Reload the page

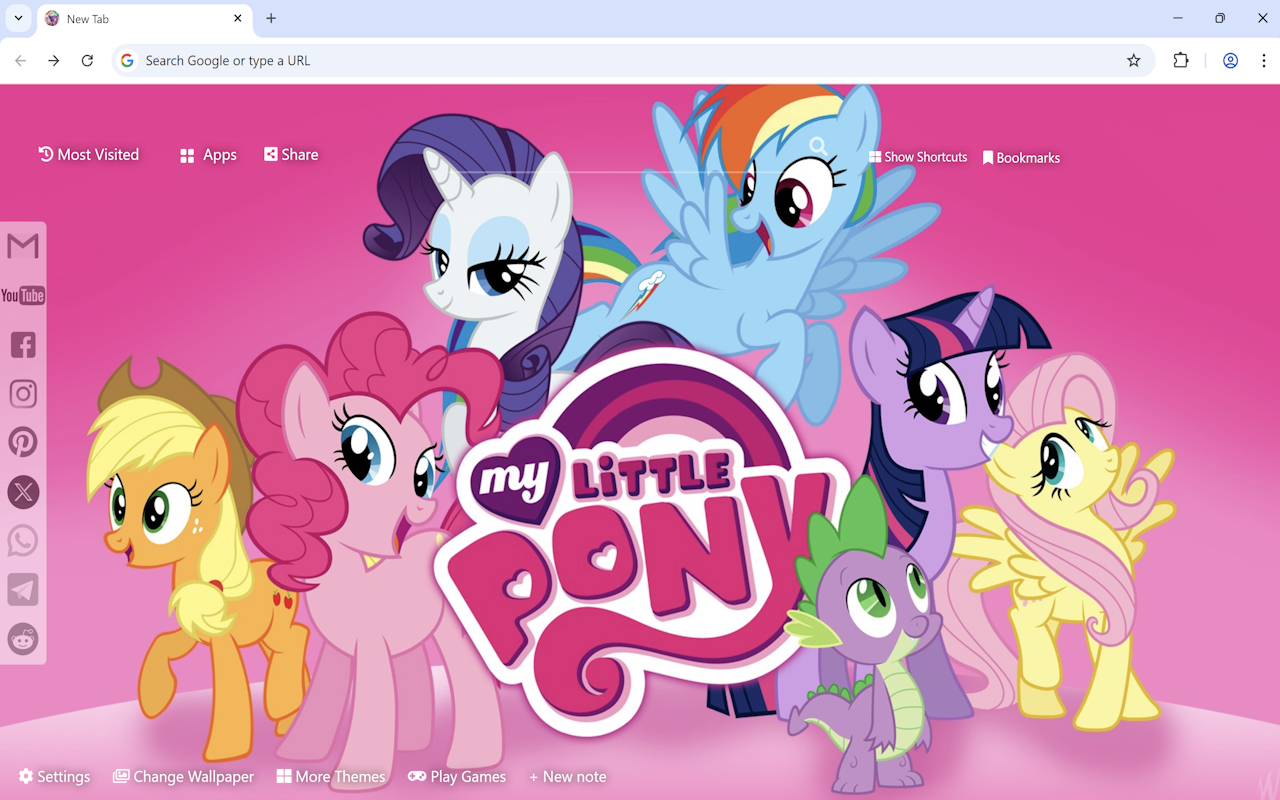click(87, 60)
